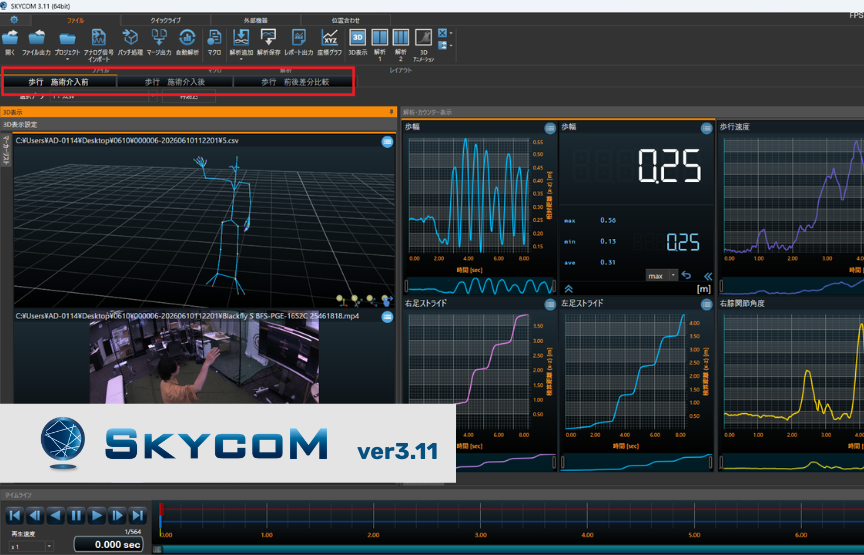This screenshot has width=864, height=555.
Task: Open the vertical マーカーリスト side tab
Action: click(x=6, y=152)
